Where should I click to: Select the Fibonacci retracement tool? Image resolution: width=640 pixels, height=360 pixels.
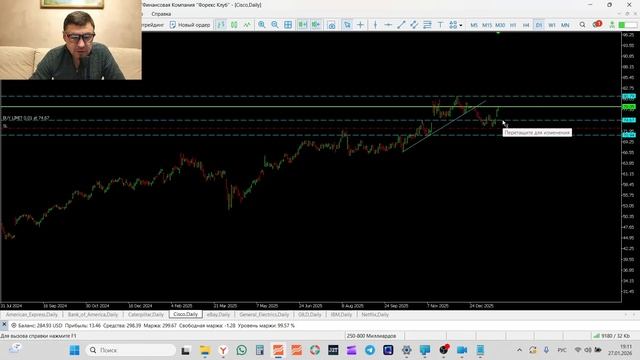pyautogui.click(x=427, y=25)
